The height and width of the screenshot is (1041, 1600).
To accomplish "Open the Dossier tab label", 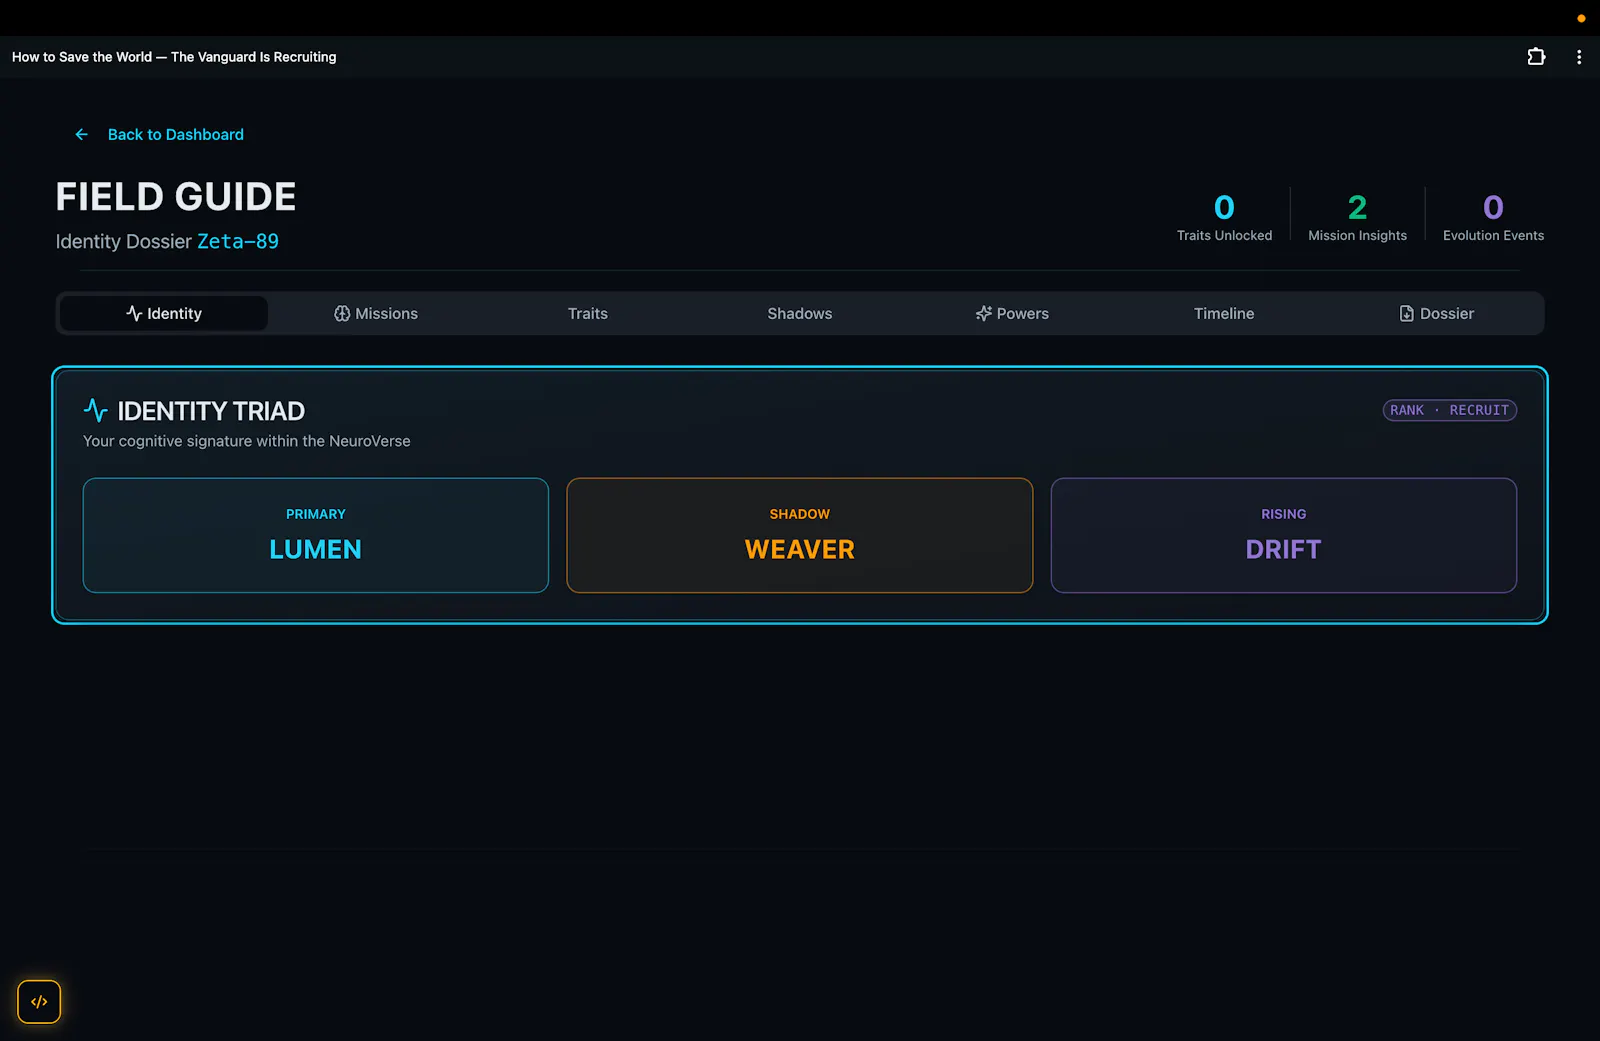I will click(x=1447, y=313).
